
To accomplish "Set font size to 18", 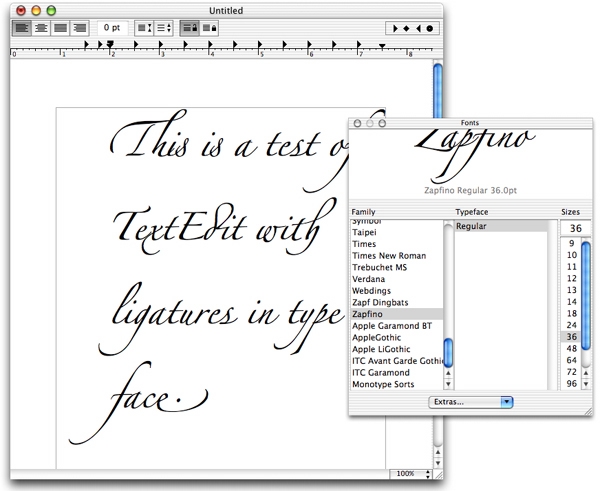I will pyautogui.click(x=571, y=313).
